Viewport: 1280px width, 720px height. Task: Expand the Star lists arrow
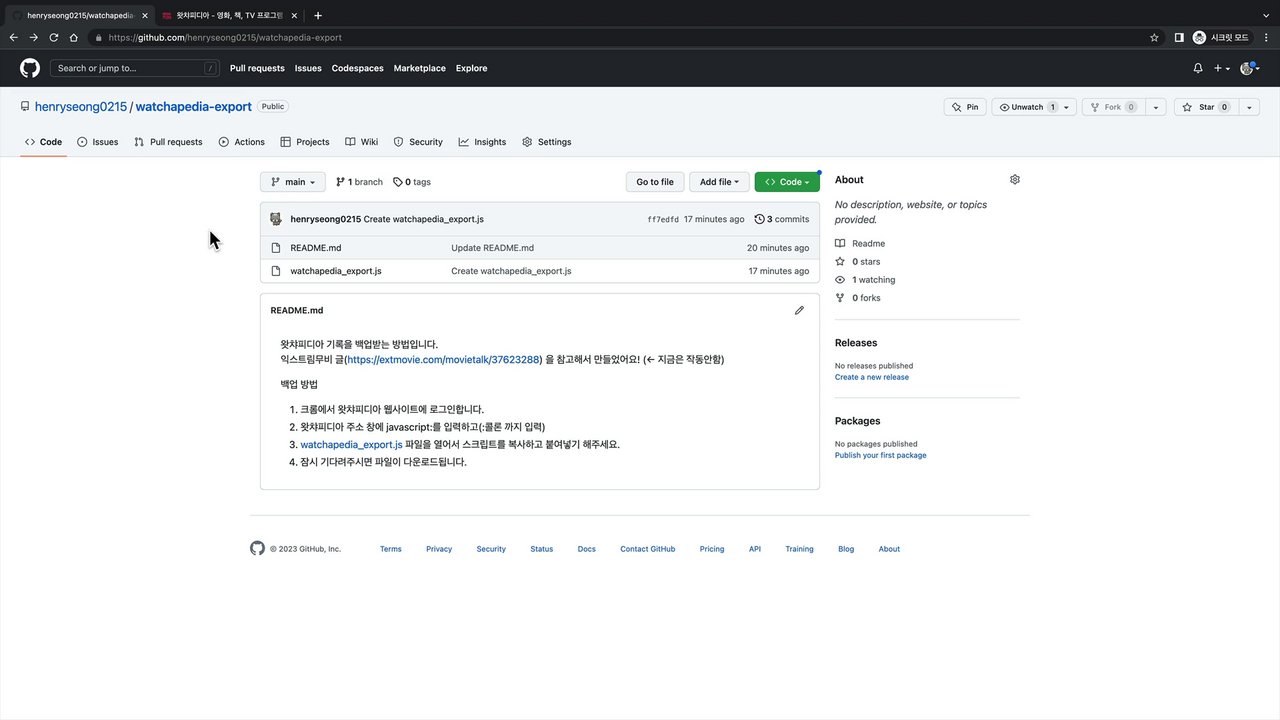coord(1250,107)
